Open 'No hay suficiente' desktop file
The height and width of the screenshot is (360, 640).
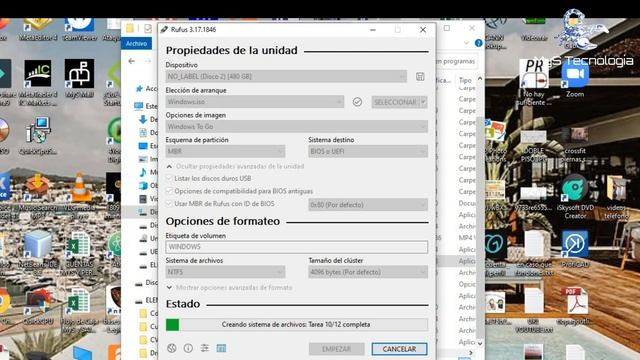click(534, 83)
